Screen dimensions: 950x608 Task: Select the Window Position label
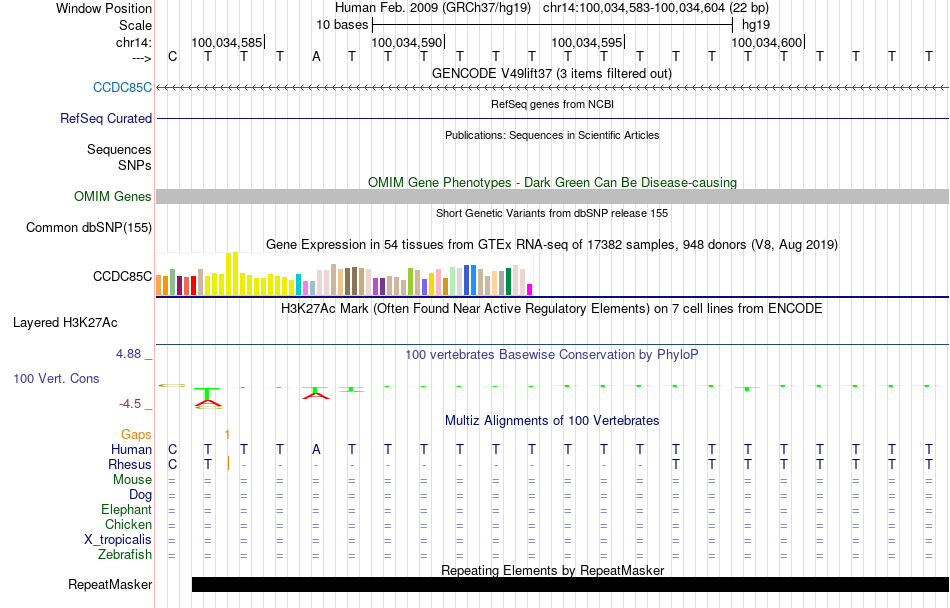[x=104, y=8]
